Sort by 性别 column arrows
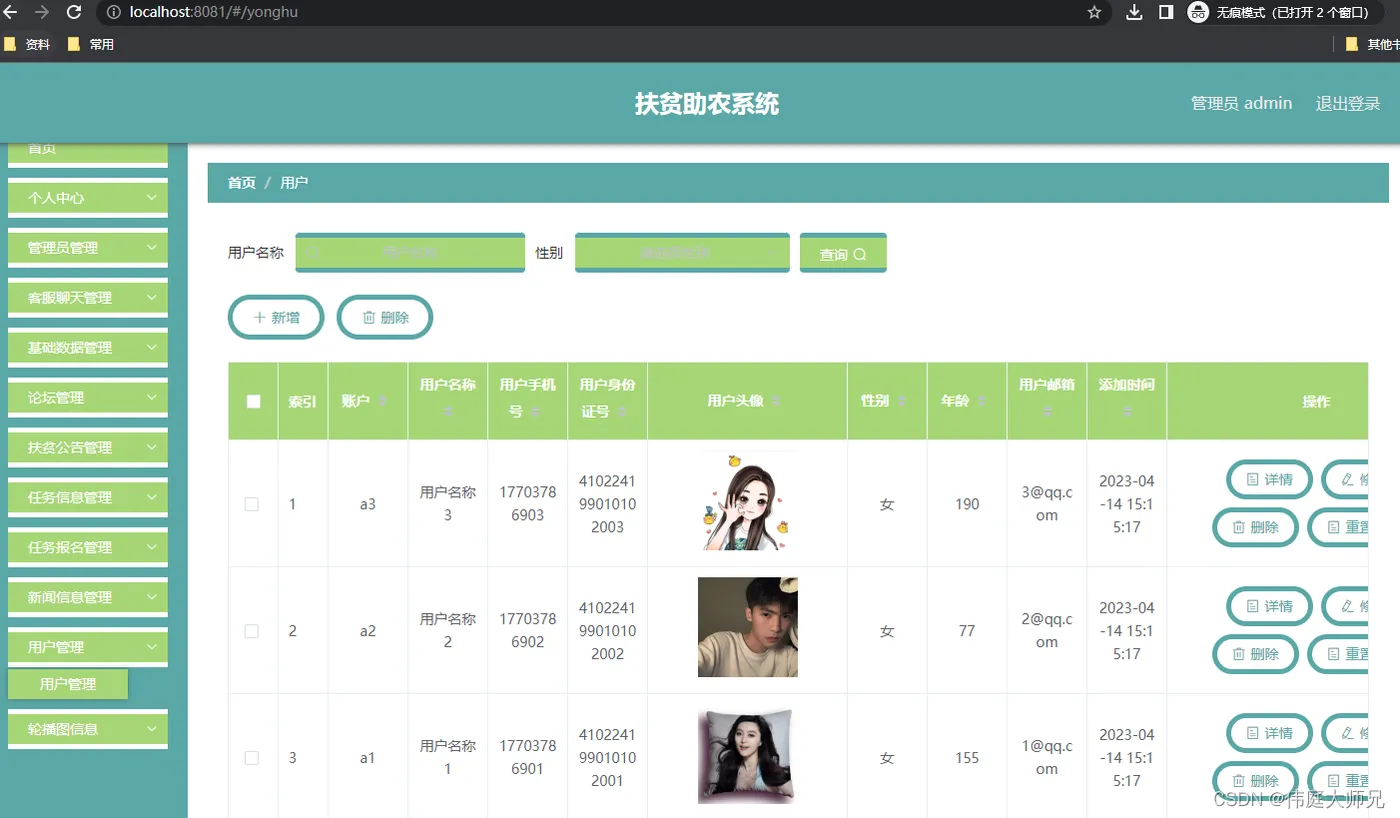This screenshot has width=1400, height=818. click(x=901, y=401)
